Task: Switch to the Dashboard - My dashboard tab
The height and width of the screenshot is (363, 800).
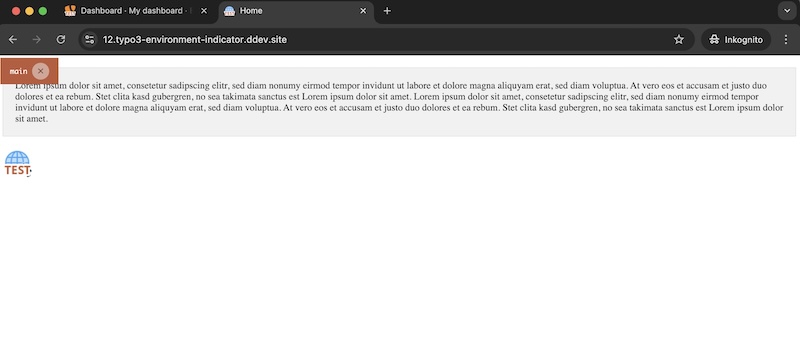Action: click(136, 11)
